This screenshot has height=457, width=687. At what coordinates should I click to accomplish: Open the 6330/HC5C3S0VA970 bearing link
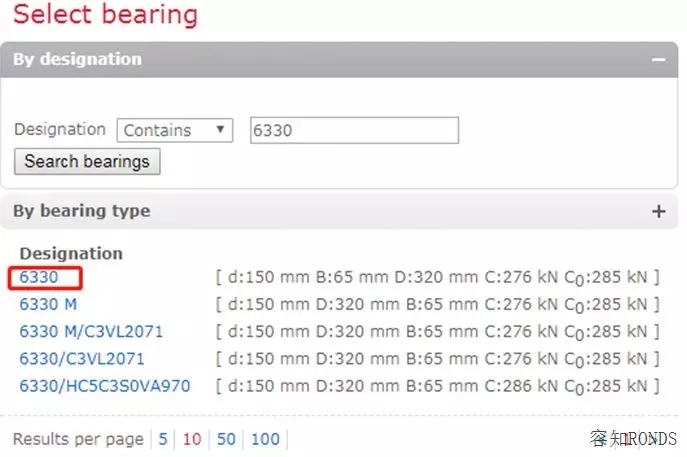104,385
